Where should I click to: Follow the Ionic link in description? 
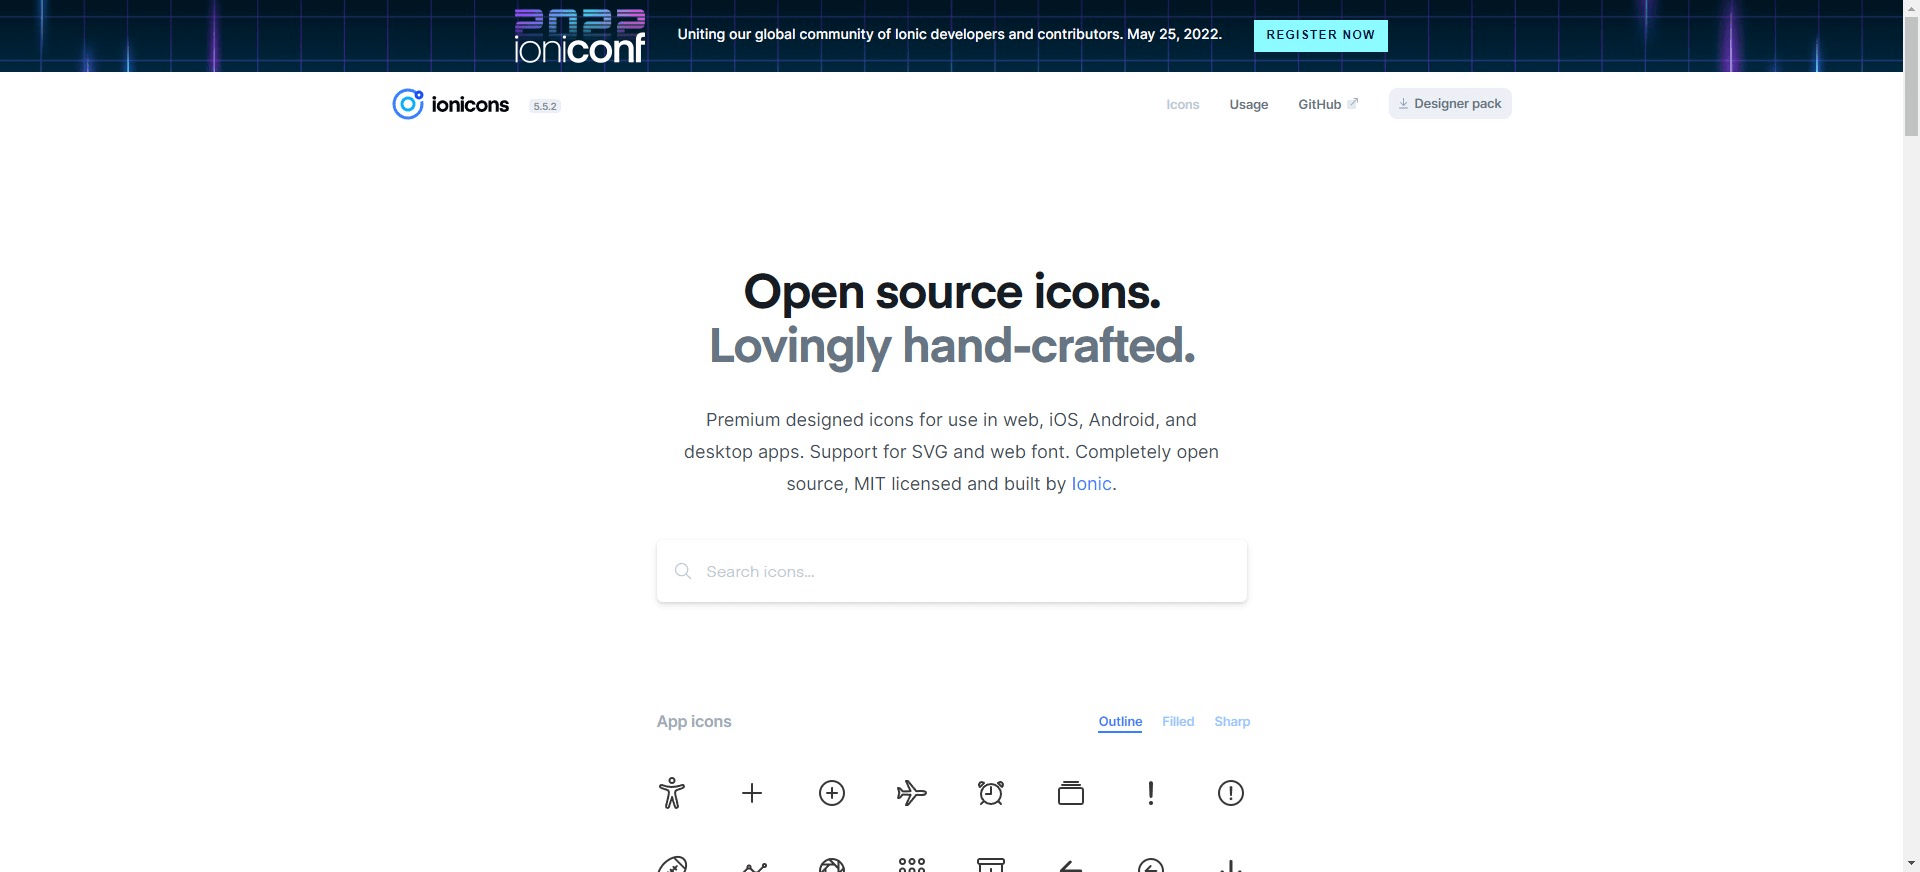1091,484
